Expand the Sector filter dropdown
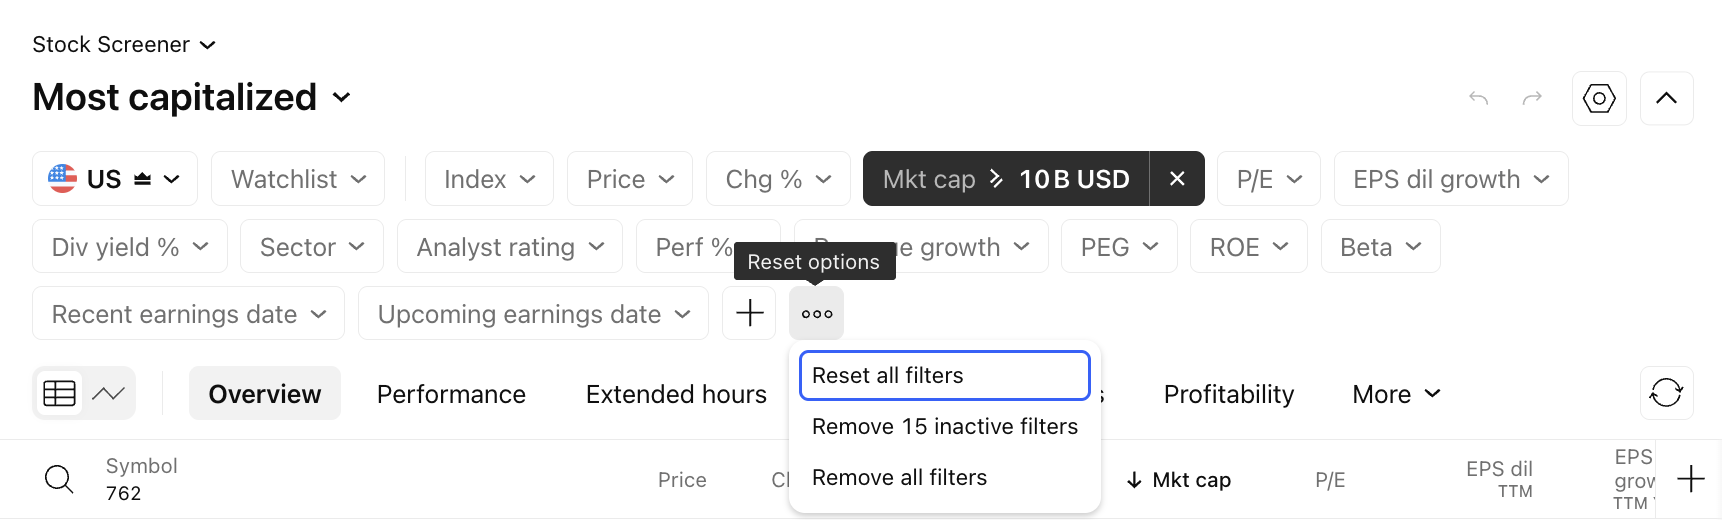1722x520 pixels. point(312,247)
